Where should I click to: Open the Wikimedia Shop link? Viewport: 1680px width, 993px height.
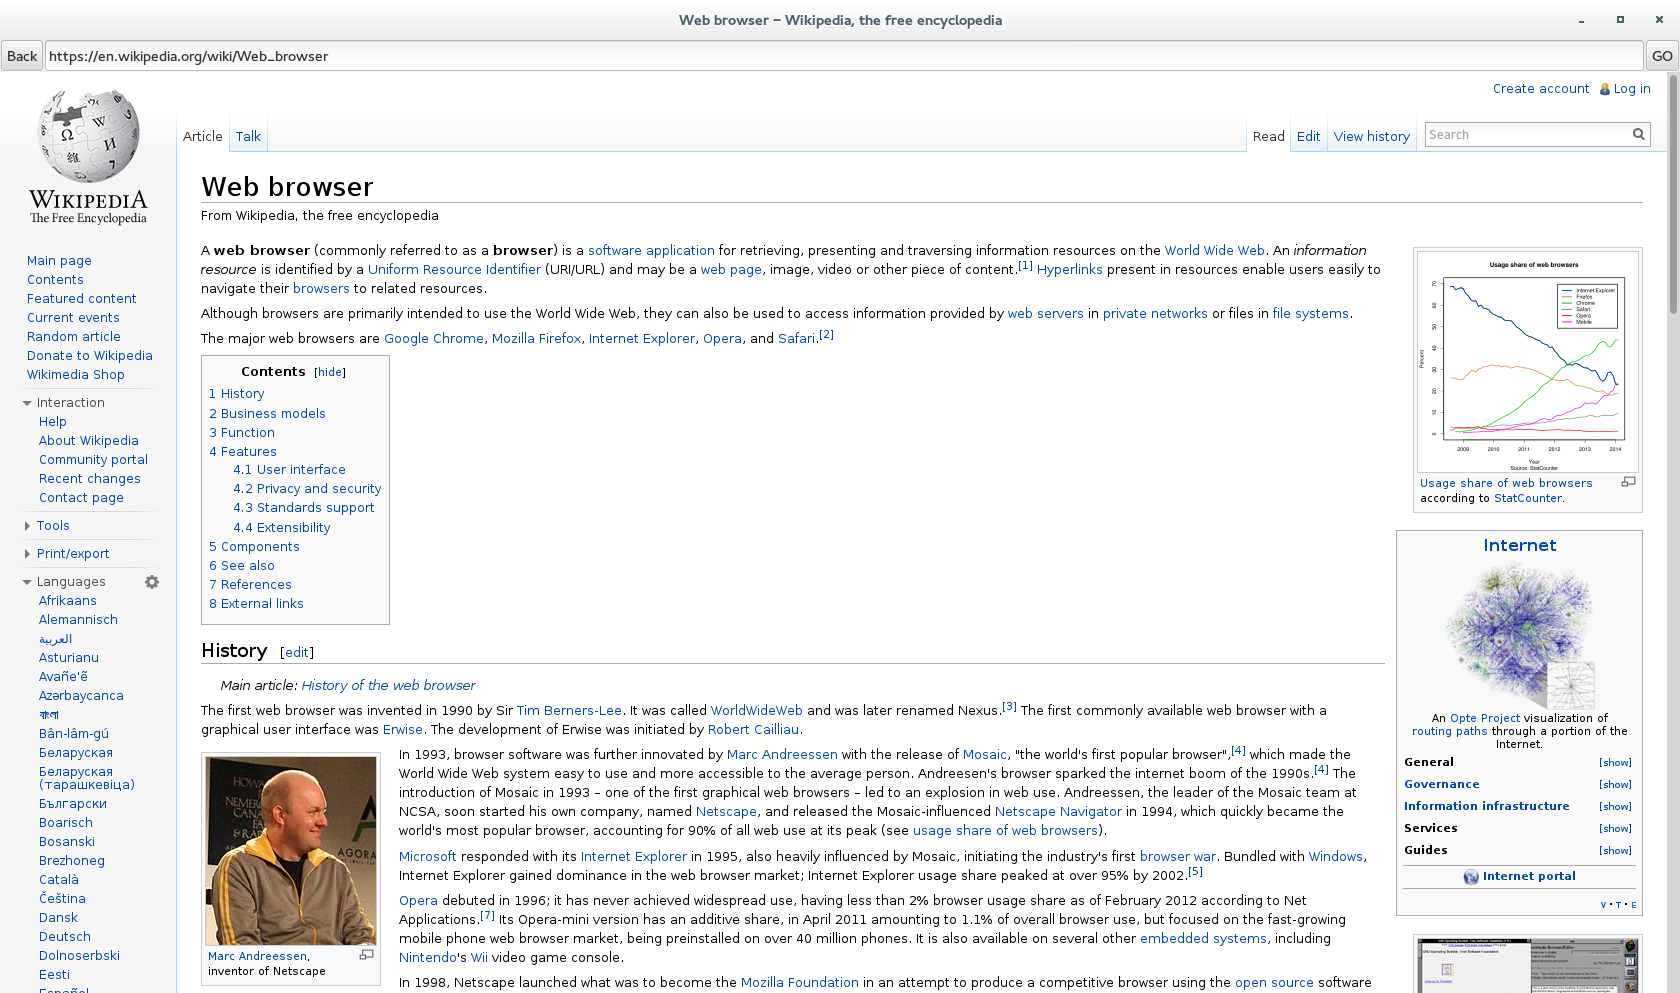tap(76, 375)
